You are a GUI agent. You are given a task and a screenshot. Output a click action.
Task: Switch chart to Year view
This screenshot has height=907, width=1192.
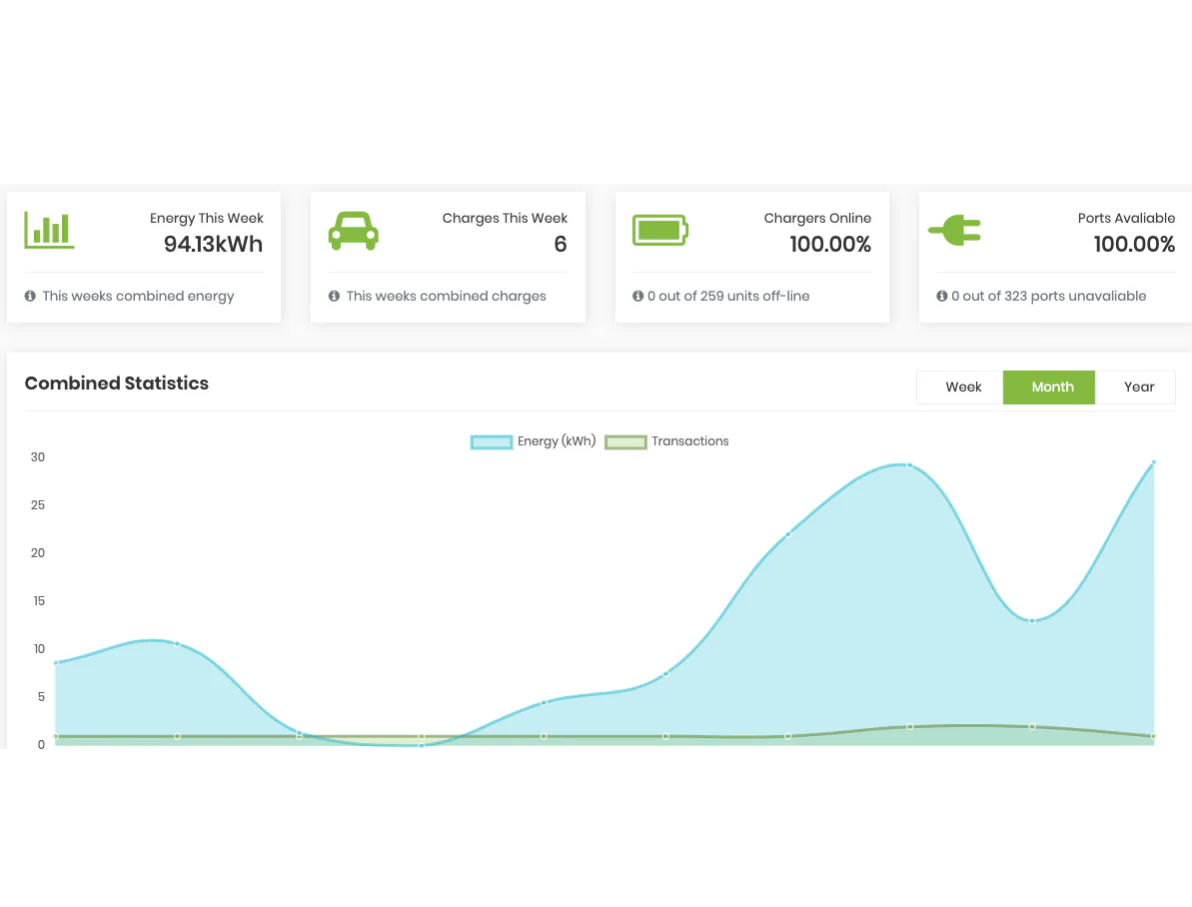pyautogui.click(x=1136, y=387)
